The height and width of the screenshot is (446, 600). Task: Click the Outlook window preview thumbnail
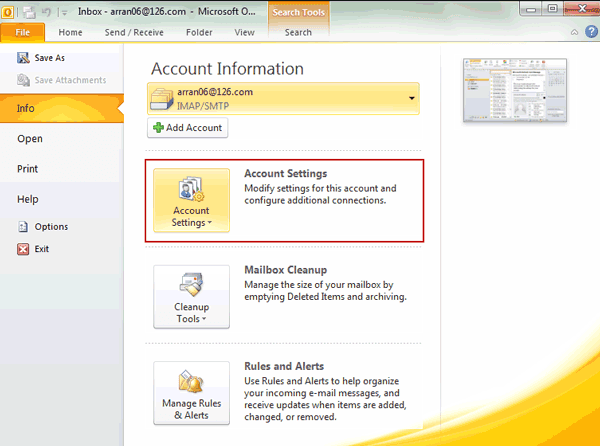click(x=515, y=91)
